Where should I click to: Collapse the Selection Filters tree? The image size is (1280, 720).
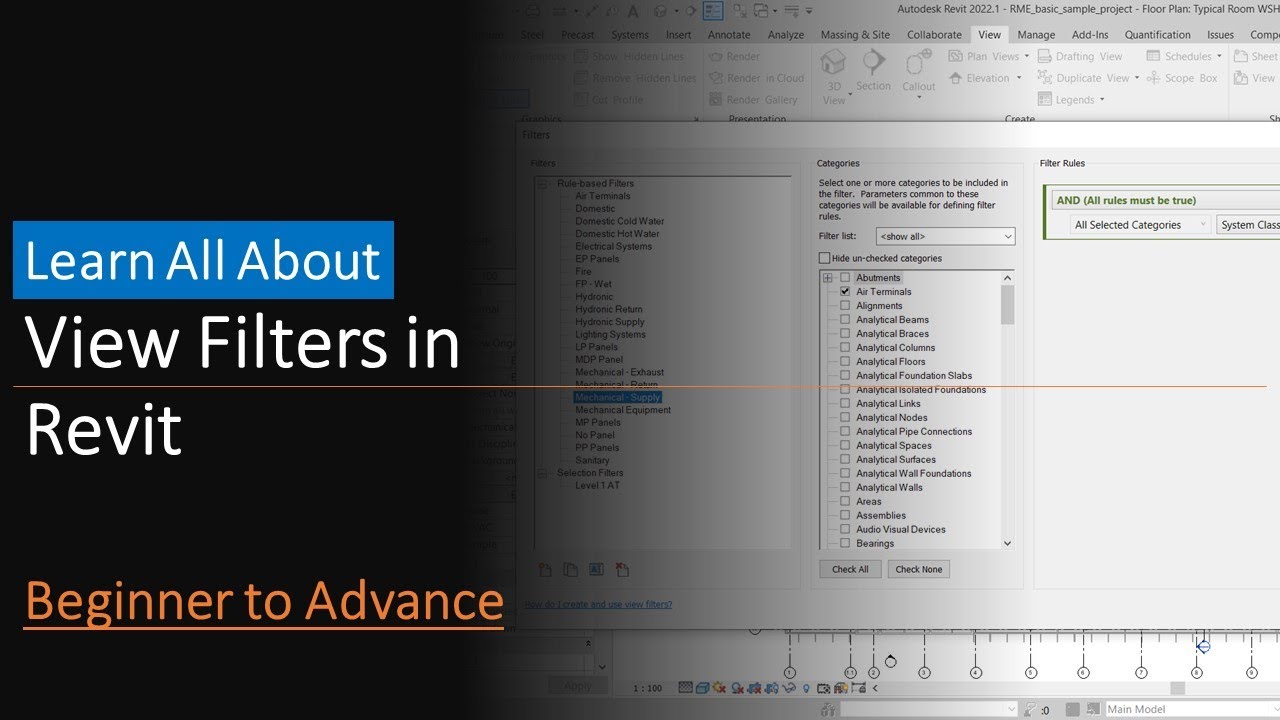543,473
